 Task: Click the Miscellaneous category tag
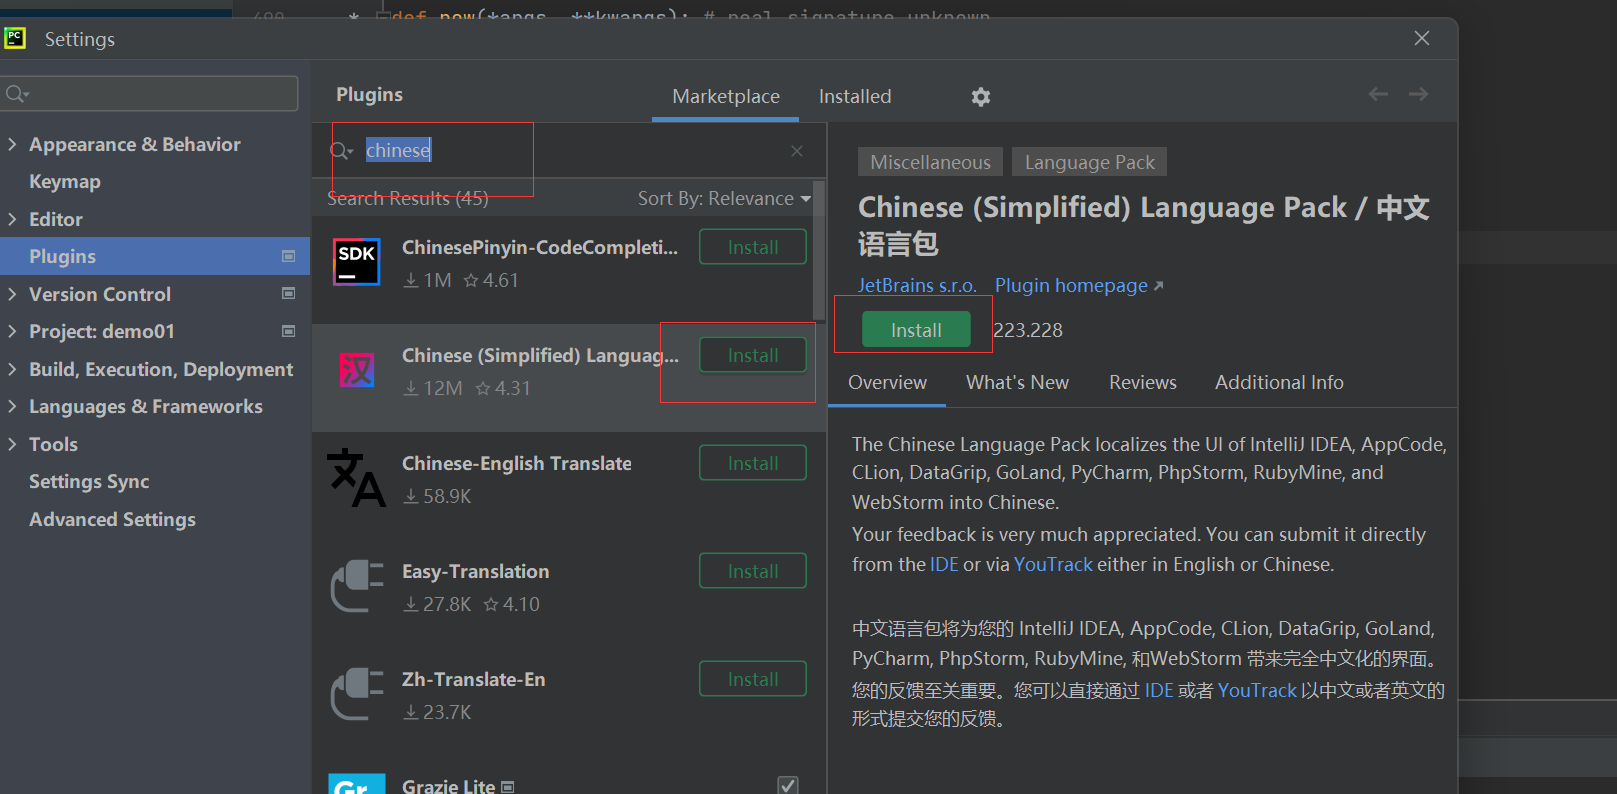930,162
